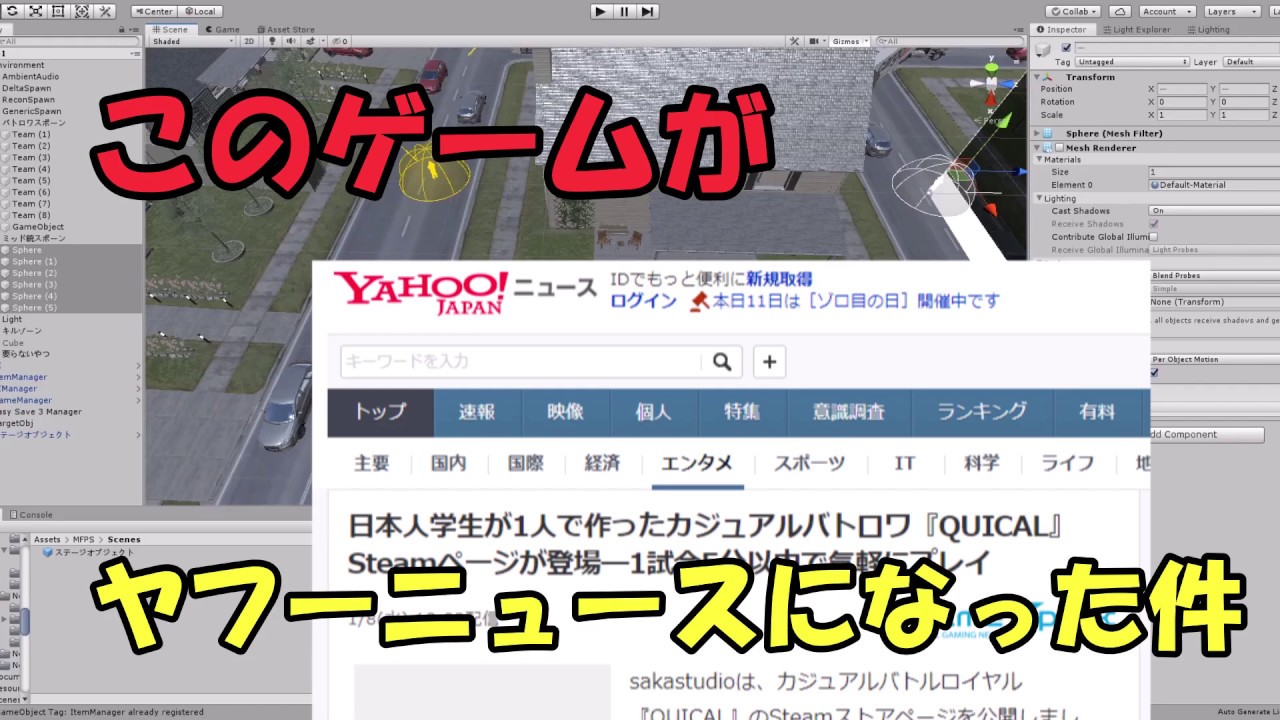Image resolution: width=1280 pixels, height=720 pixels.
Task: Open the Asset Store tab
Action: tap(286, 29)
